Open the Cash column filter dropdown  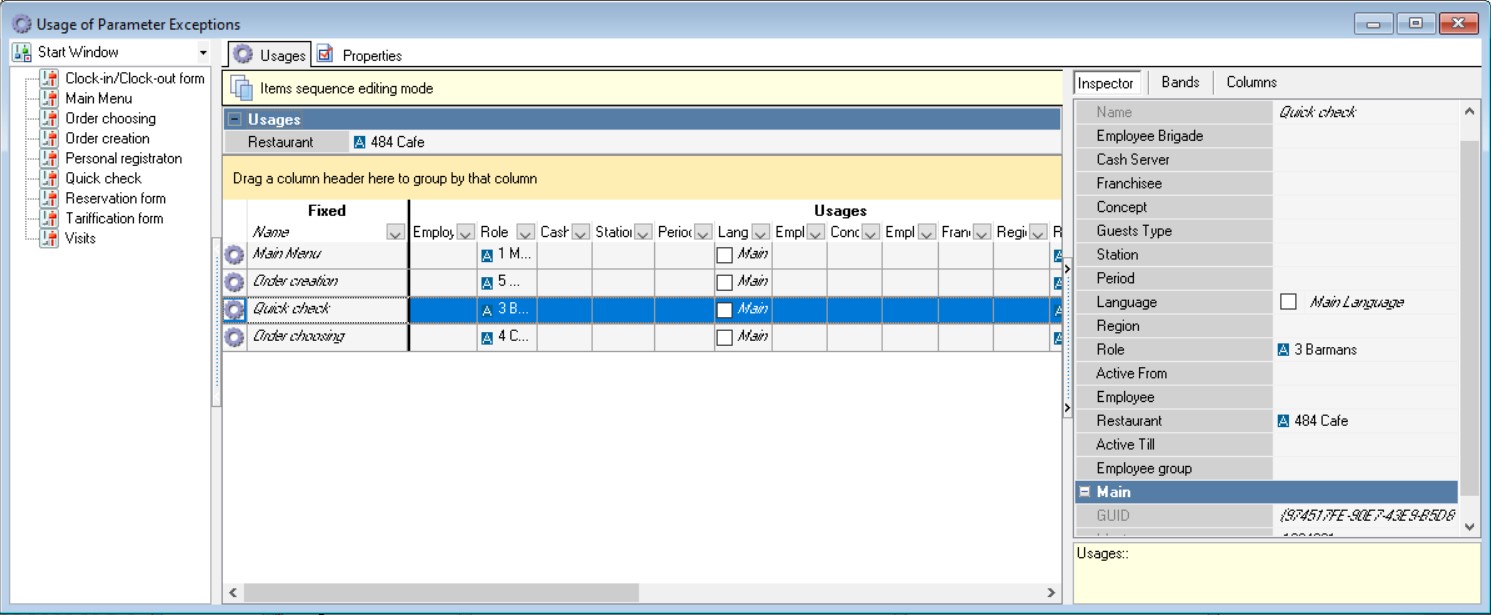click(580, 233)
